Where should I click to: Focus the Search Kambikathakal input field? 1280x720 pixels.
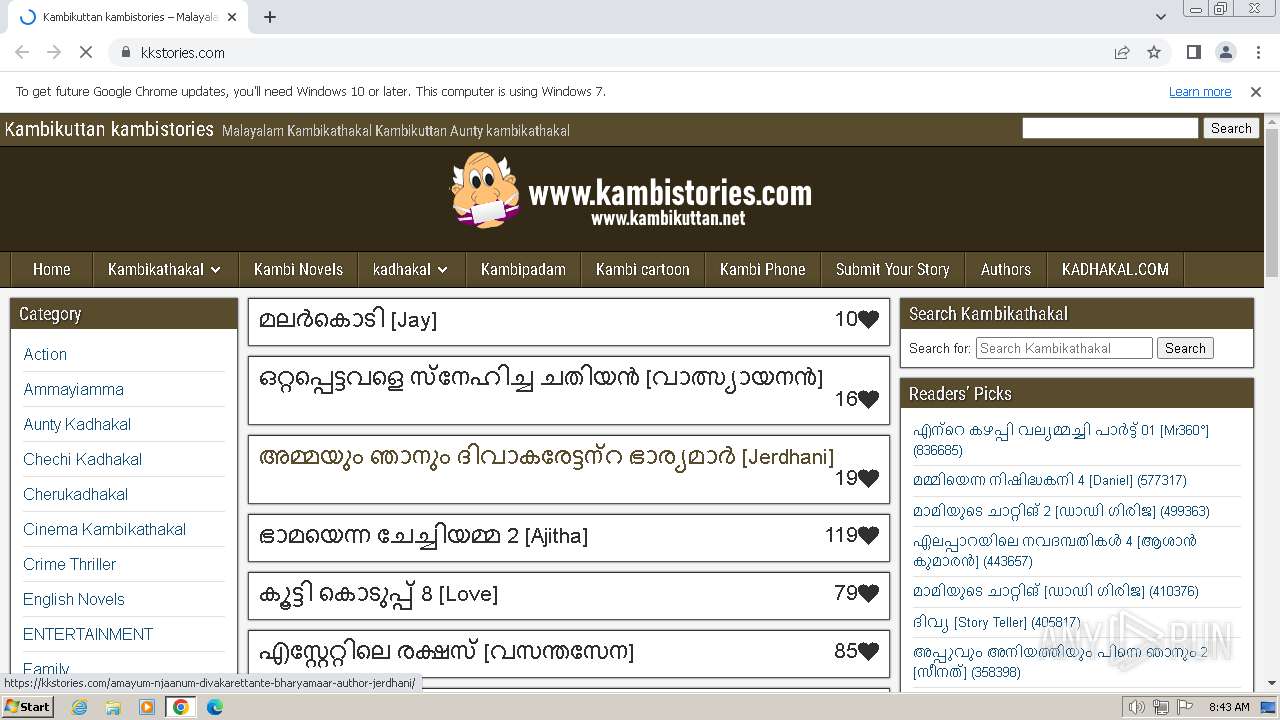[x=1064, y=348]
